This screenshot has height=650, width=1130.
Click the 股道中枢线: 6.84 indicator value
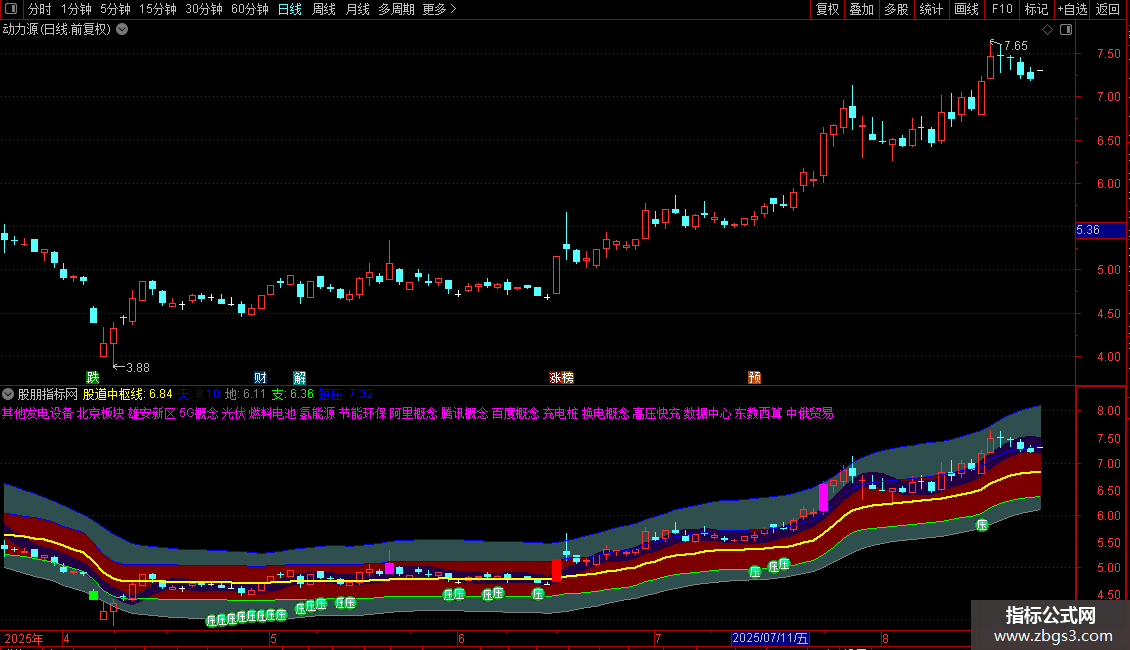pos(128,394)
